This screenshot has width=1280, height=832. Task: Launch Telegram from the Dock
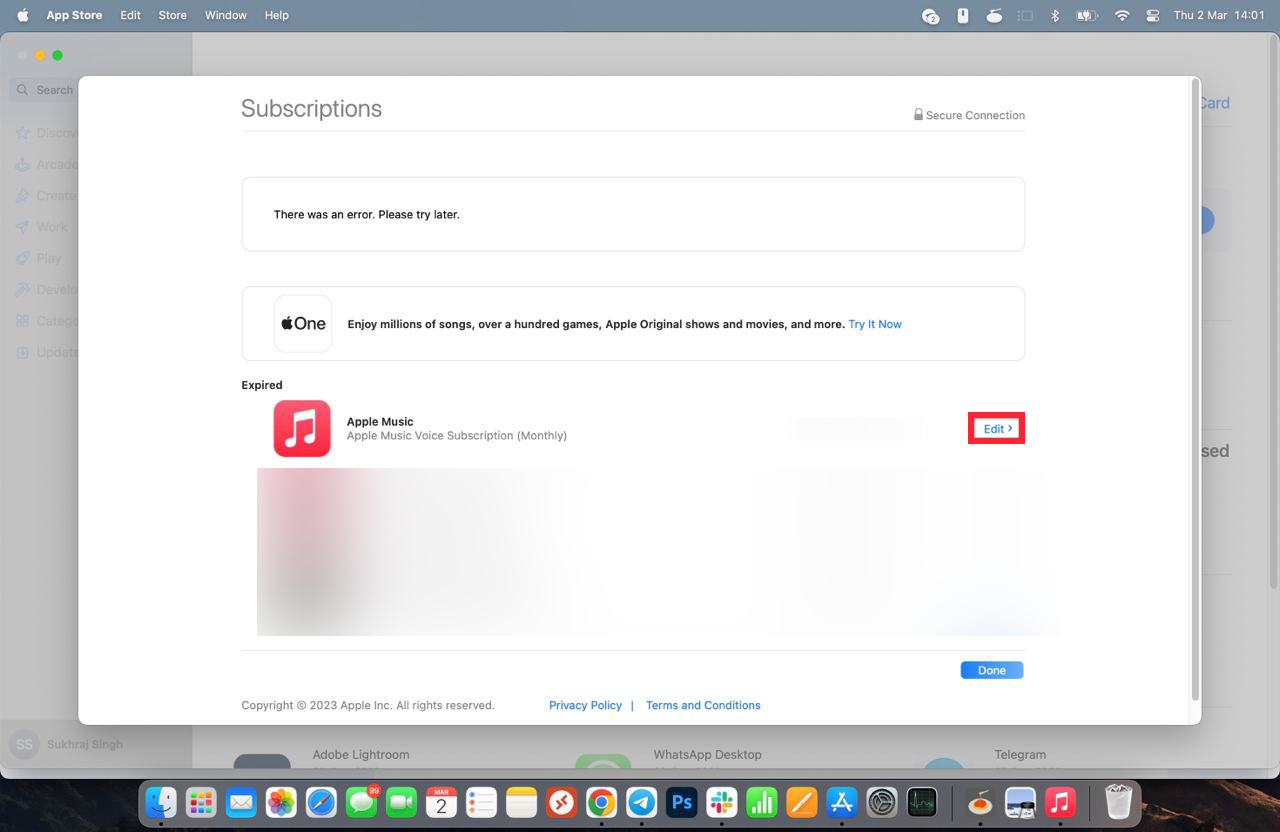(x=641, y=802)
